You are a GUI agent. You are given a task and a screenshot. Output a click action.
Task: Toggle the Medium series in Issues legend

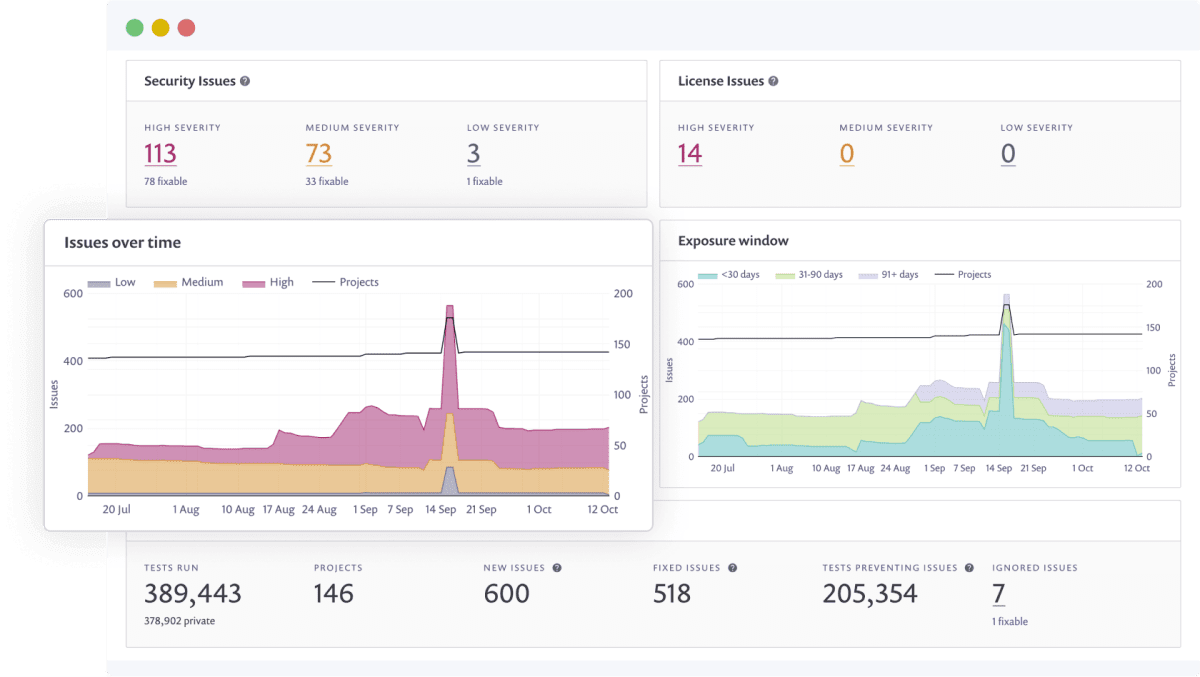click(189, 282)
